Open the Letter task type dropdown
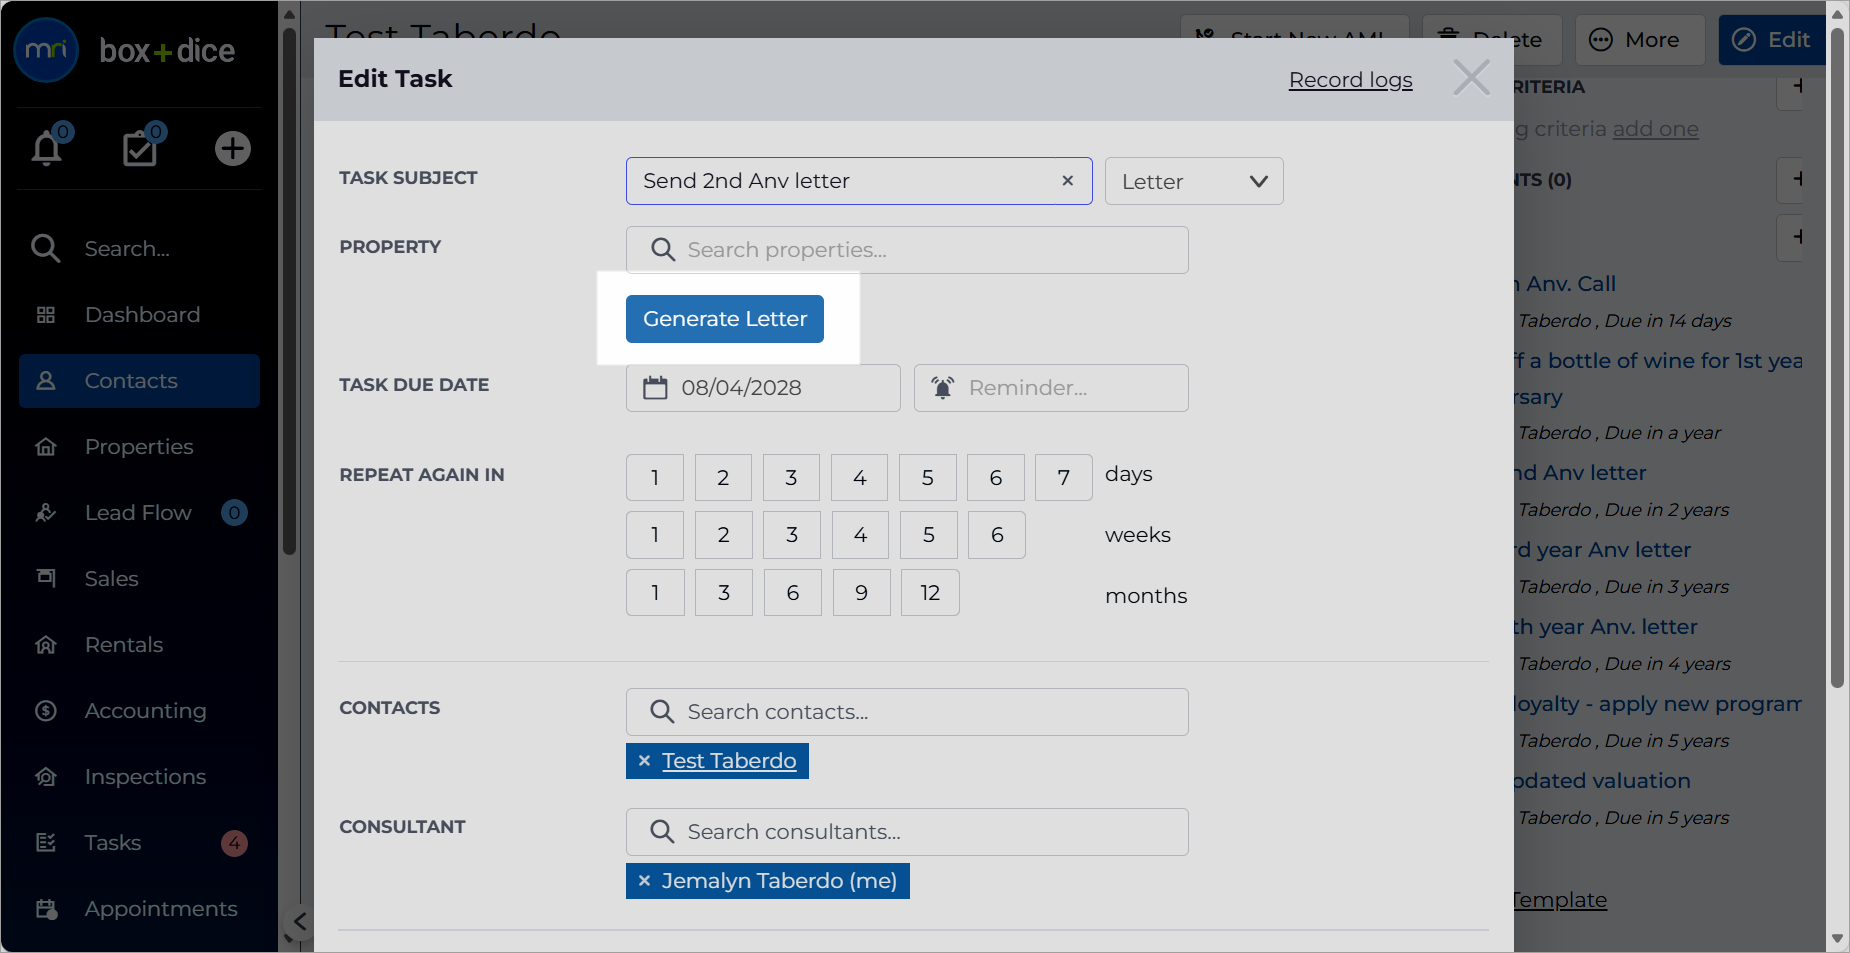This screenshot has height=953, width=1850. tap(1194, 181)
